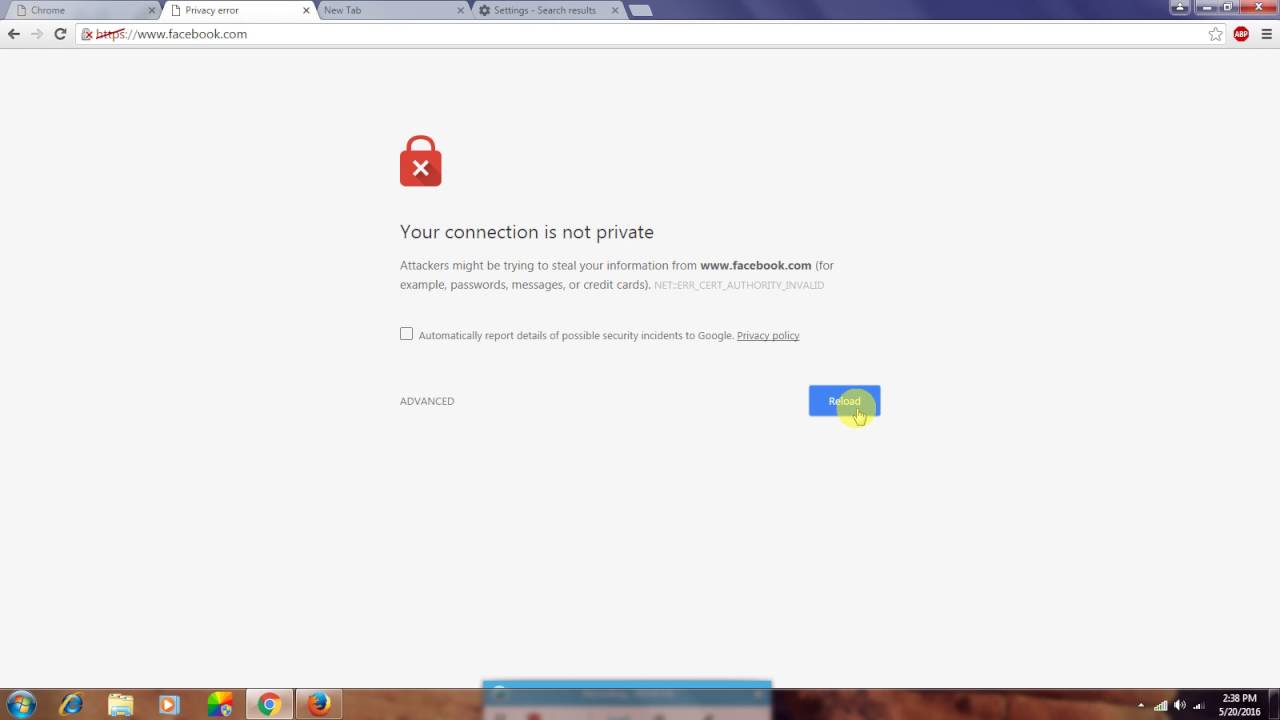This screenshot has width=1280, height=720.
Task: Switch to the New Tab tab
Action: (390, 10)
